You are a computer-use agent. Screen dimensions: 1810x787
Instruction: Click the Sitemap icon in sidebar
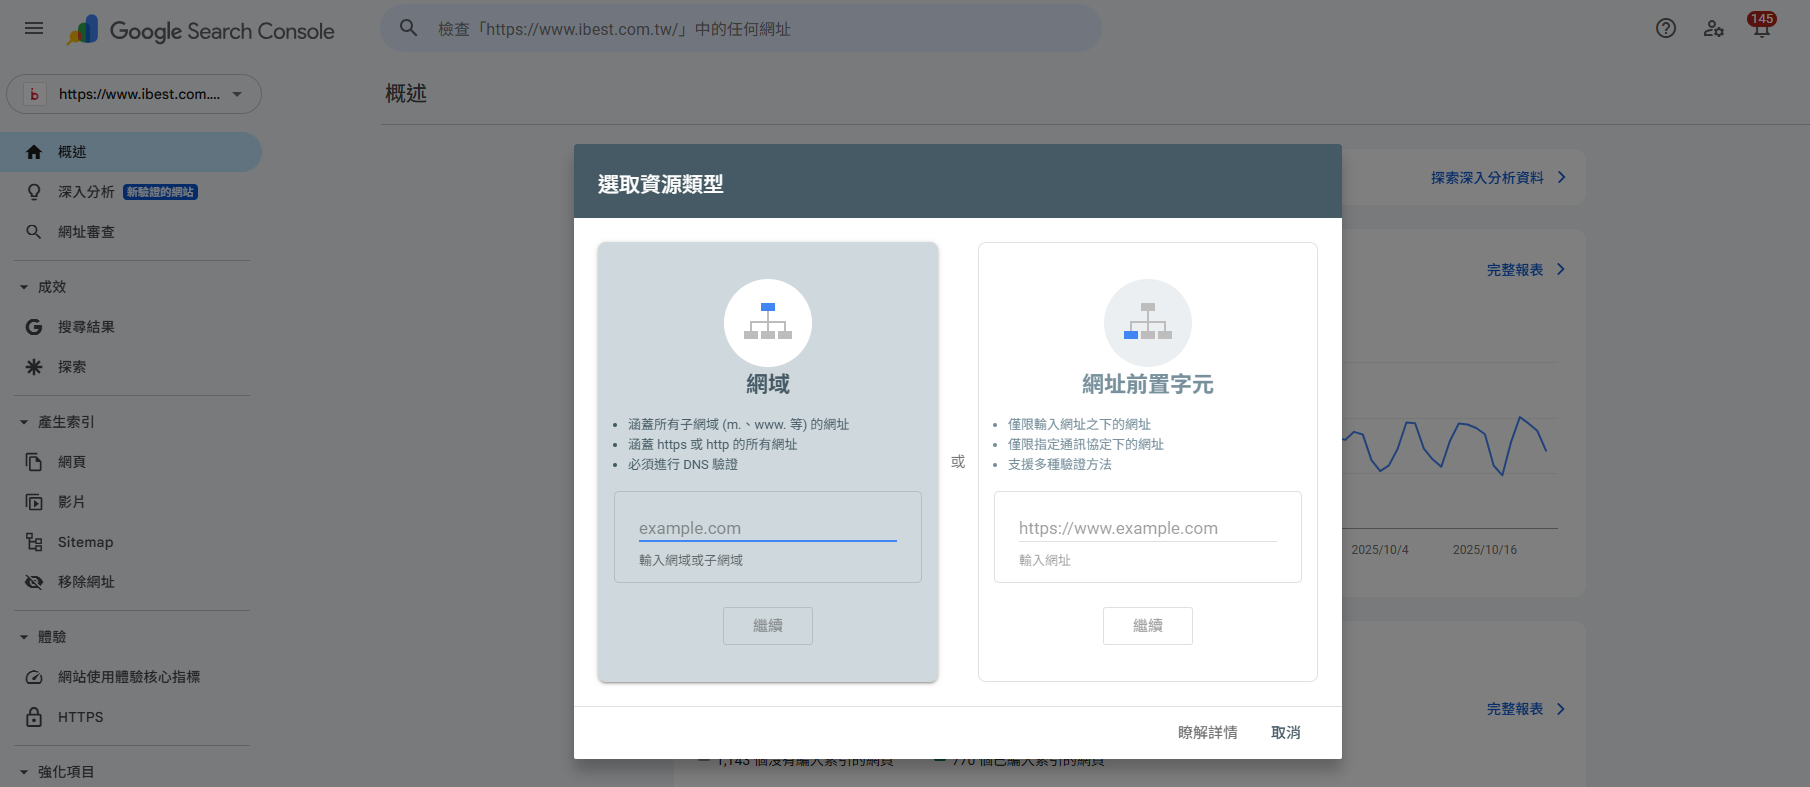click(34, 542)
